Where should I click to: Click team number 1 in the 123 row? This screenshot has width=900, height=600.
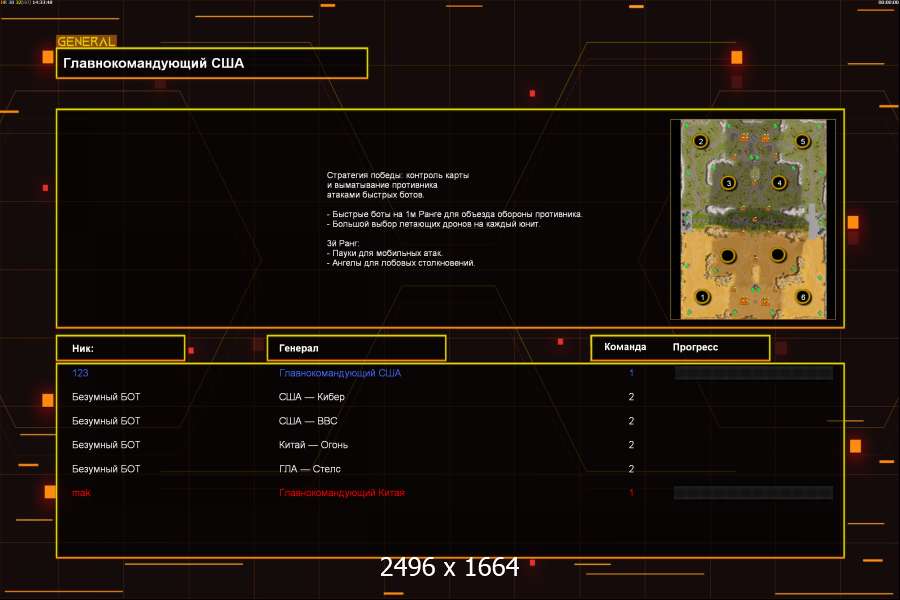pos(631,373)
